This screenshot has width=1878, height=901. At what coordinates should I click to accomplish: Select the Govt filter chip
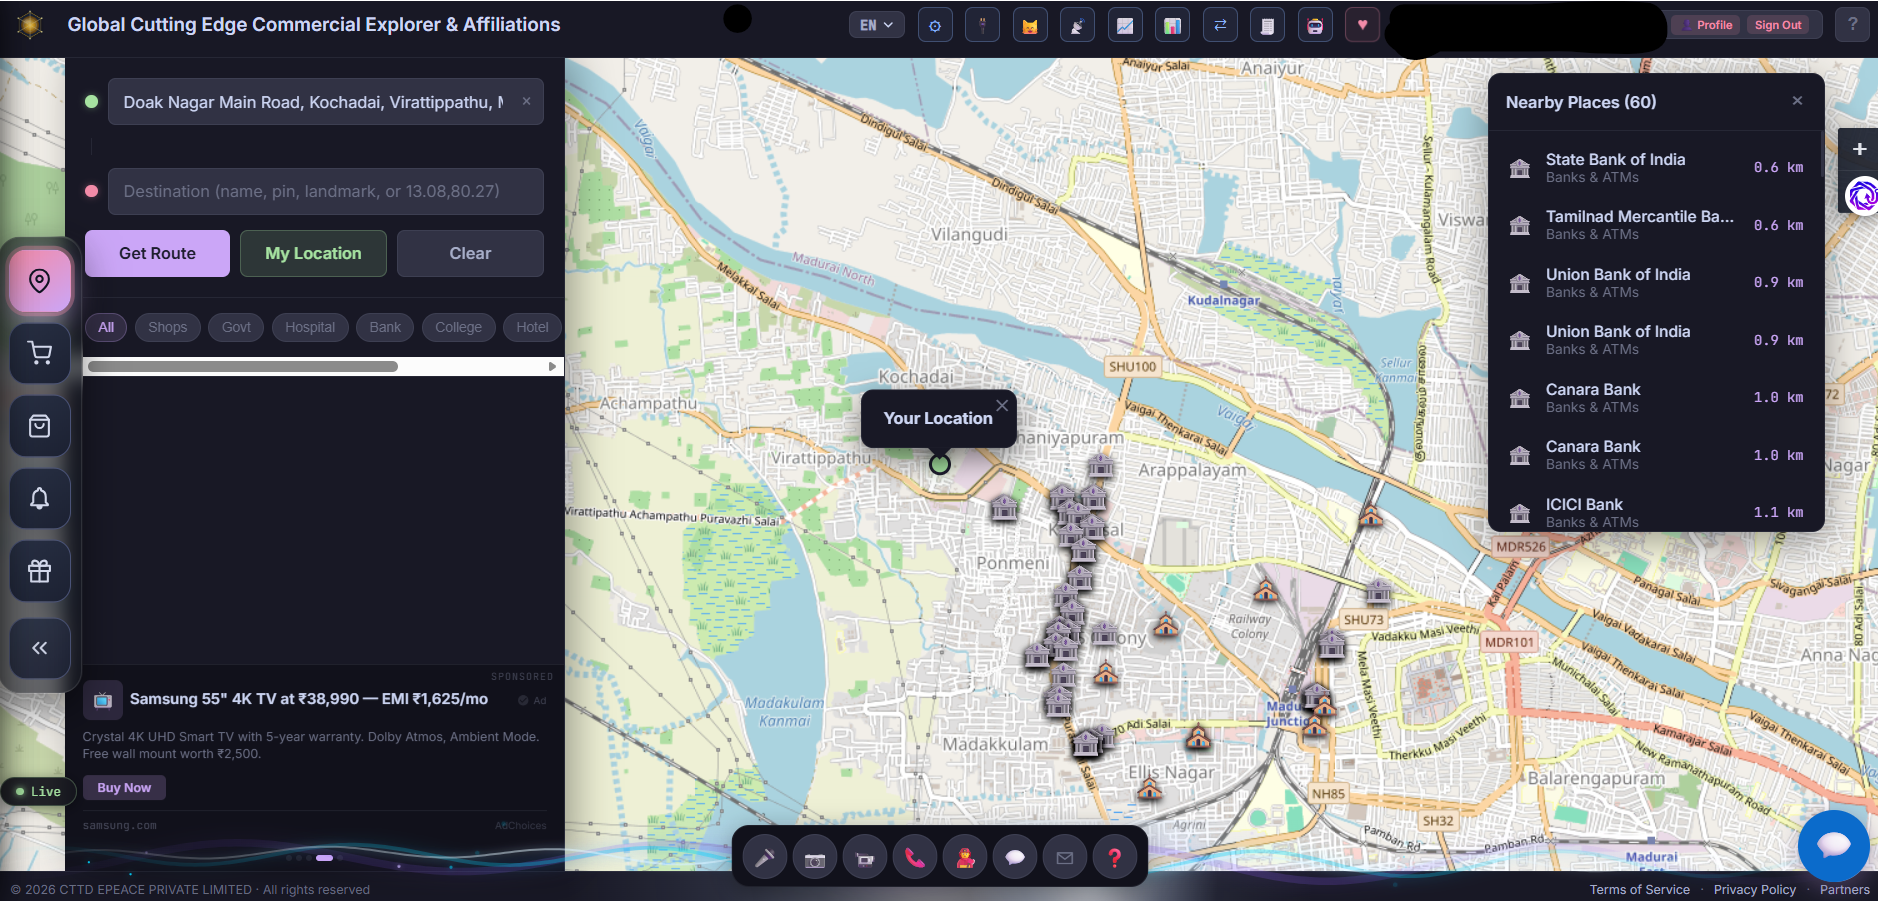coord(236,327)
